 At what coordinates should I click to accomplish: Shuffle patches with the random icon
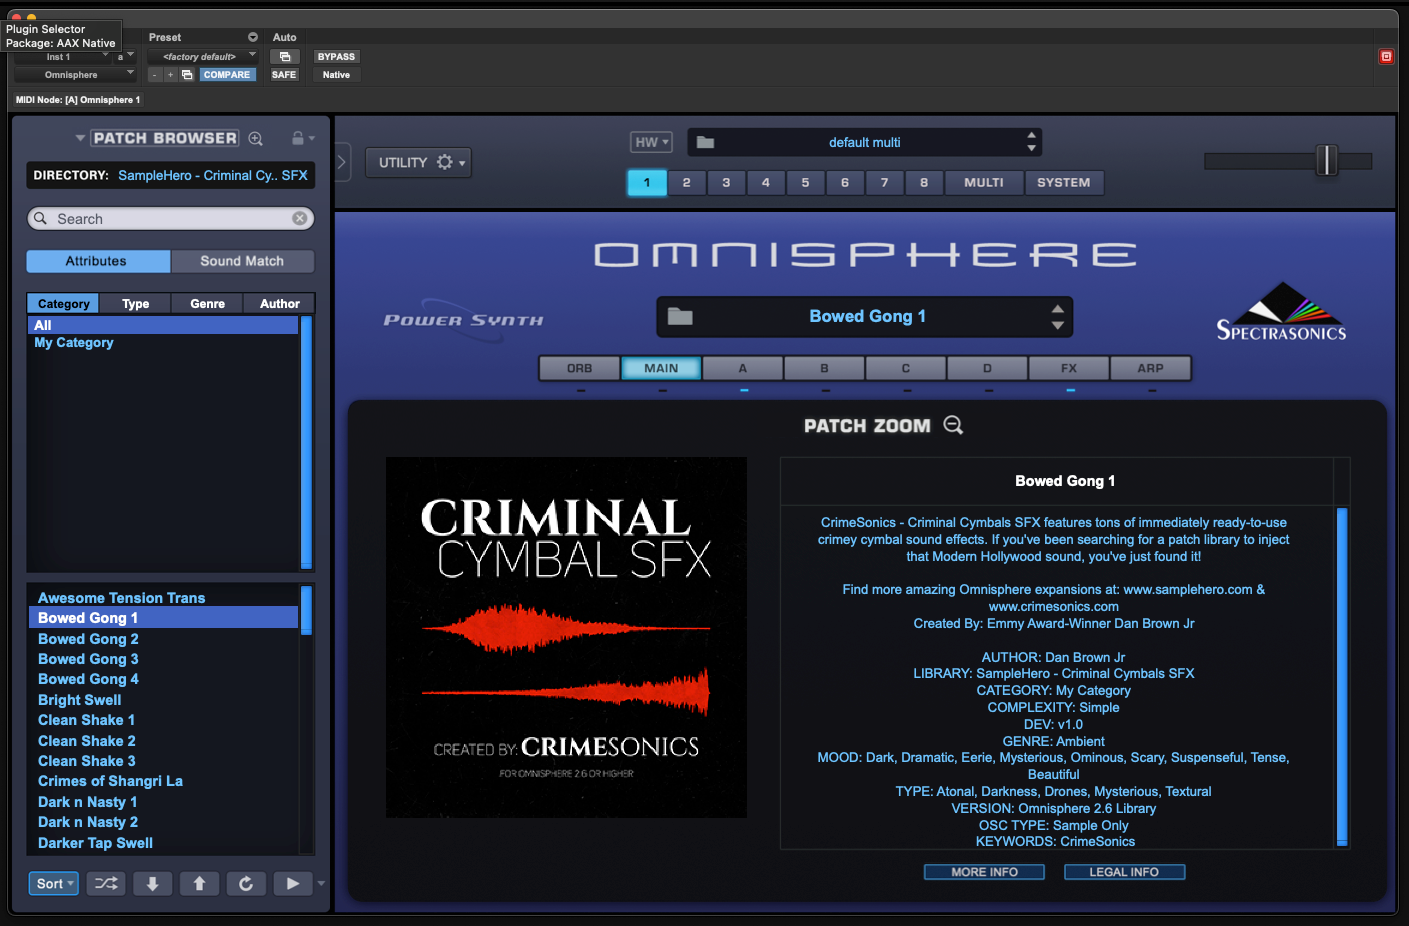[106, 883]
